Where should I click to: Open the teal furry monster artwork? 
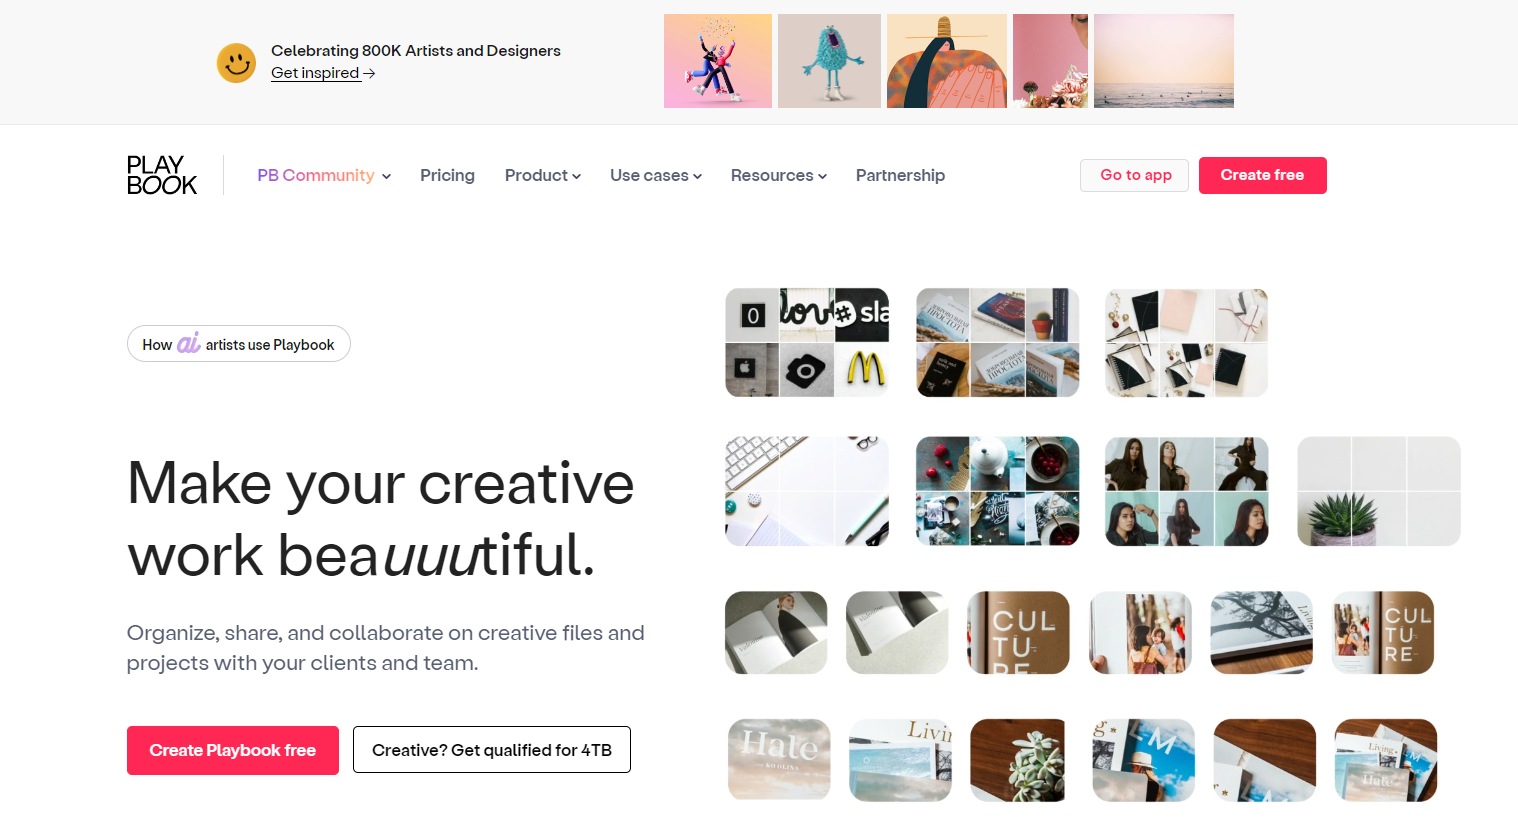click(829, 61)
